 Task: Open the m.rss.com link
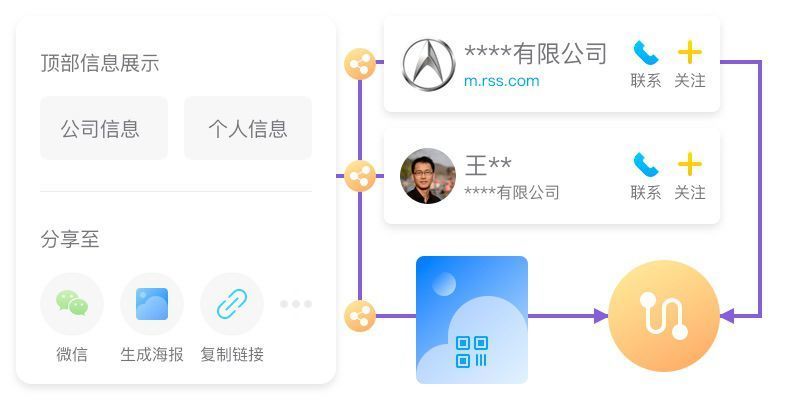click(x=501, y=81)
